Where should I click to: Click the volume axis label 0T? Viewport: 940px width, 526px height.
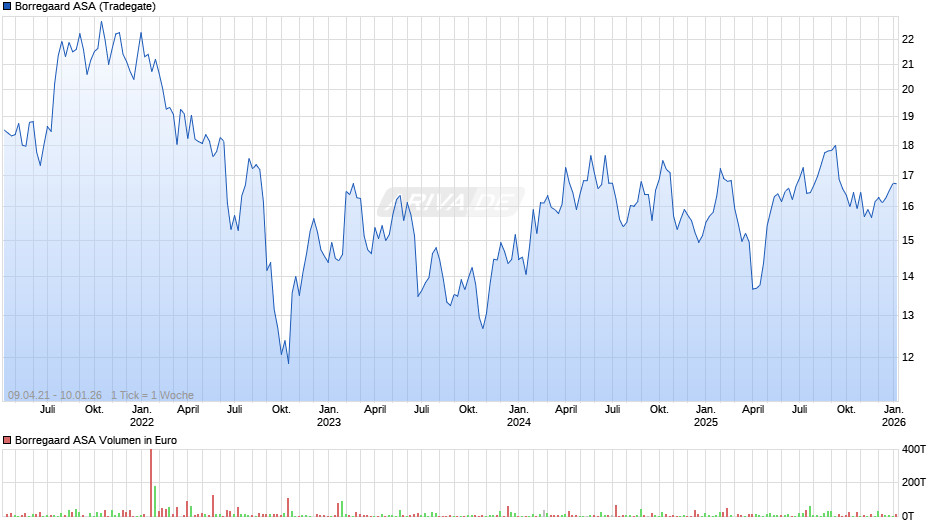[908, 516]
